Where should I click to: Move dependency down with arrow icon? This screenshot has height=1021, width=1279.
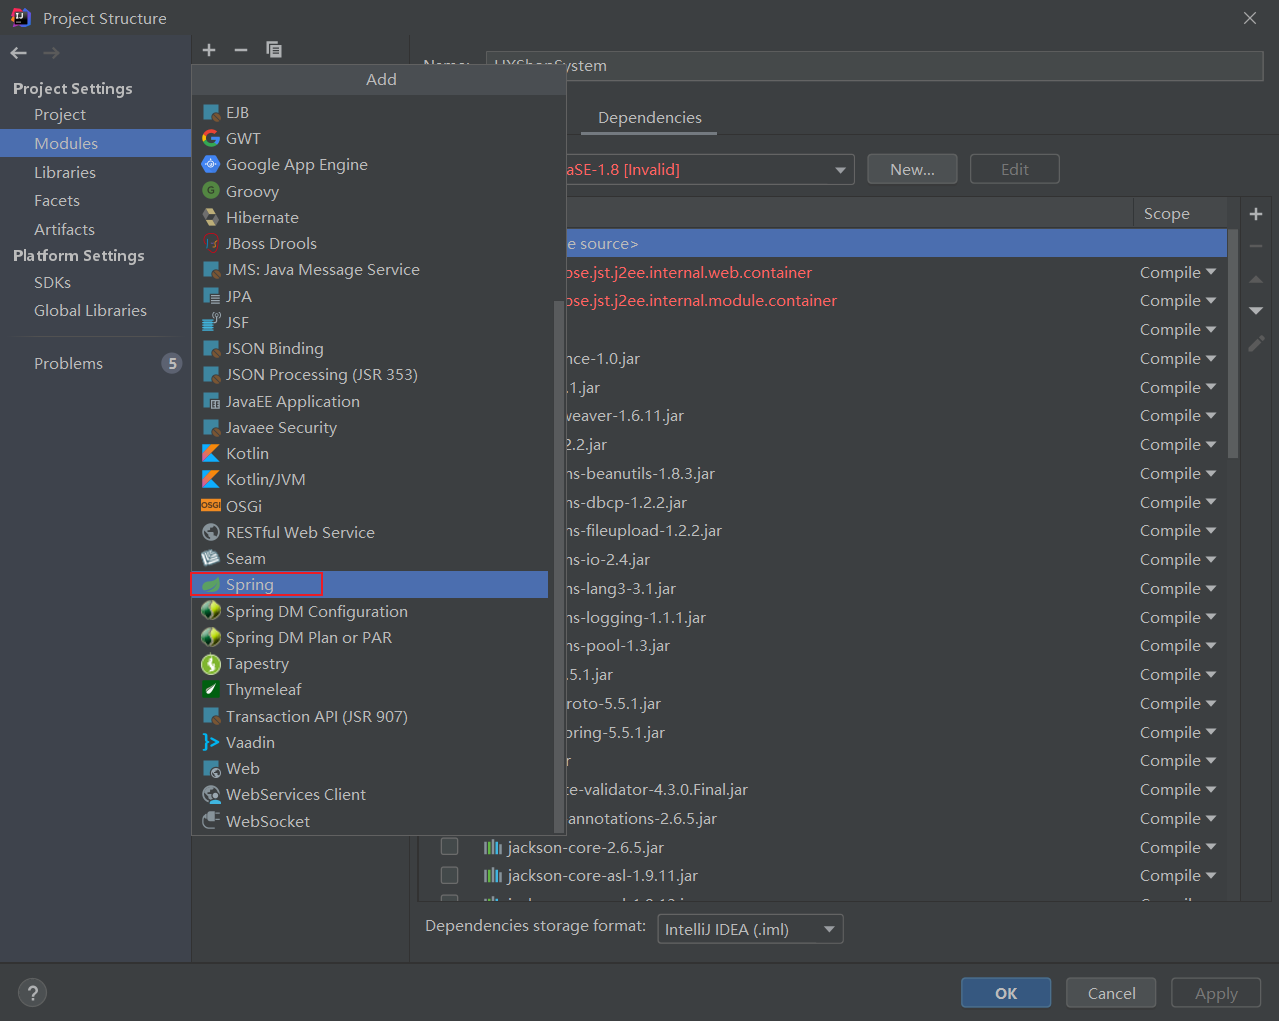coord(1256,311)
